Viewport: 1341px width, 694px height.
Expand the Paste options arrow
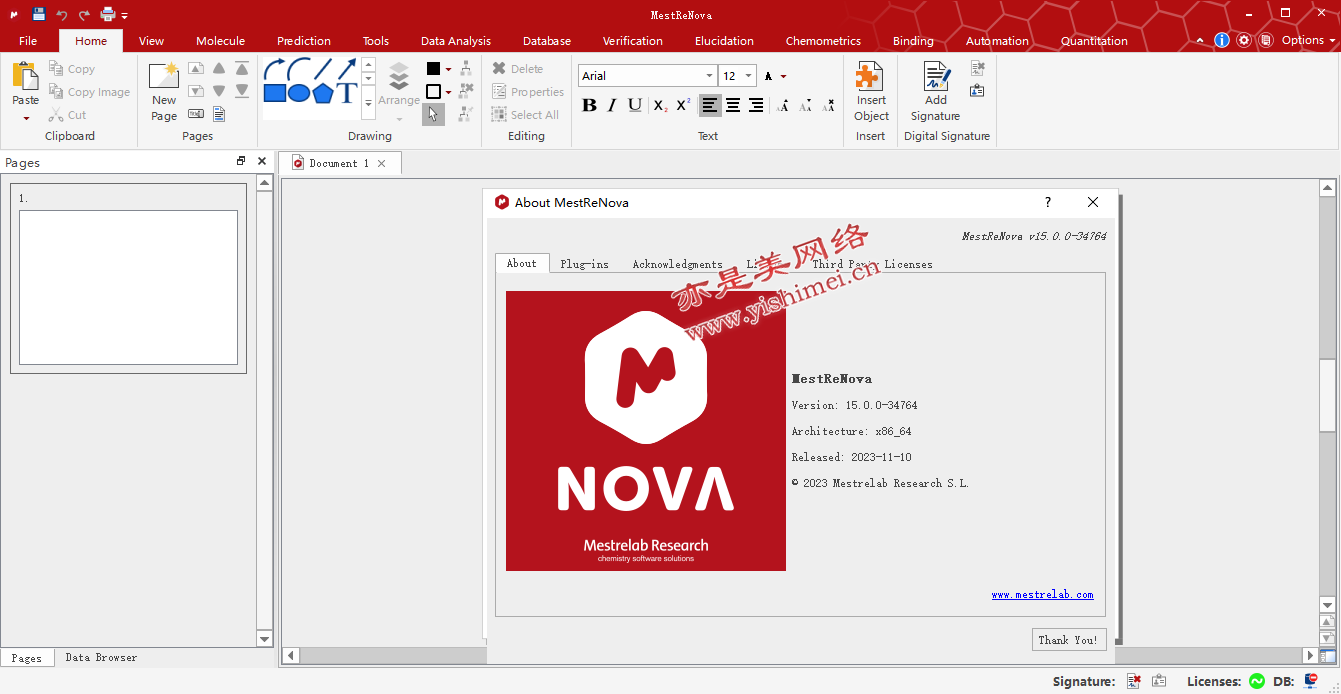click(26, 118)
